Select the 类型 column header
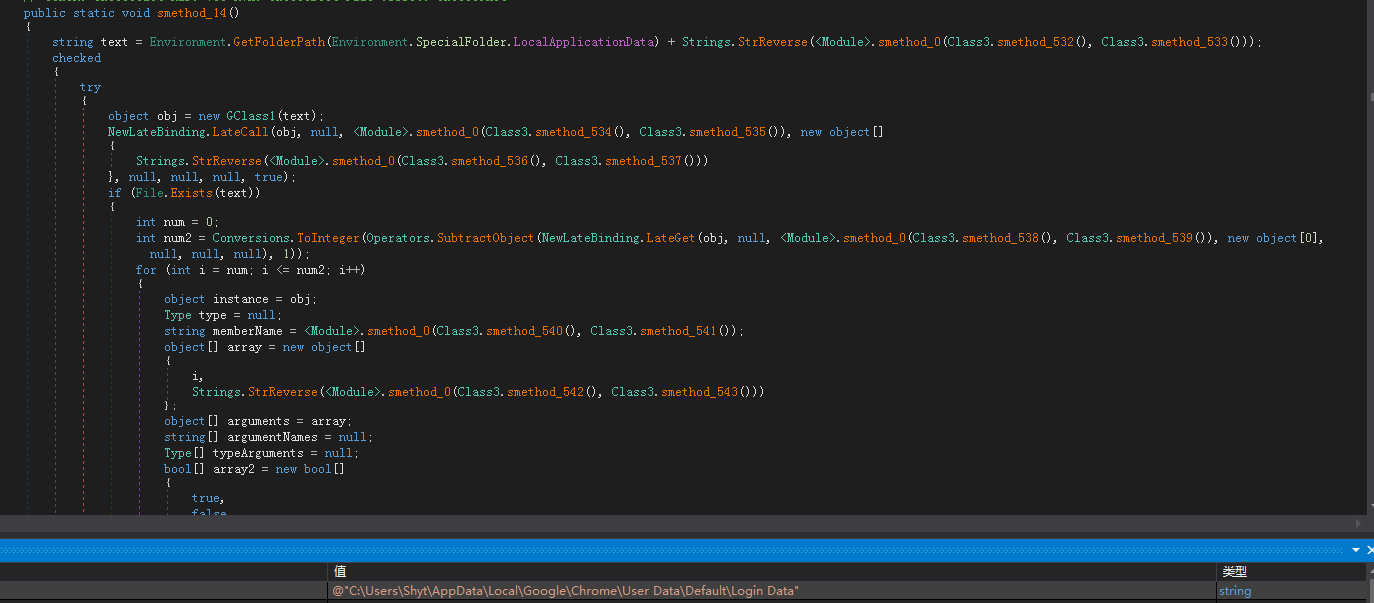 1289,571
